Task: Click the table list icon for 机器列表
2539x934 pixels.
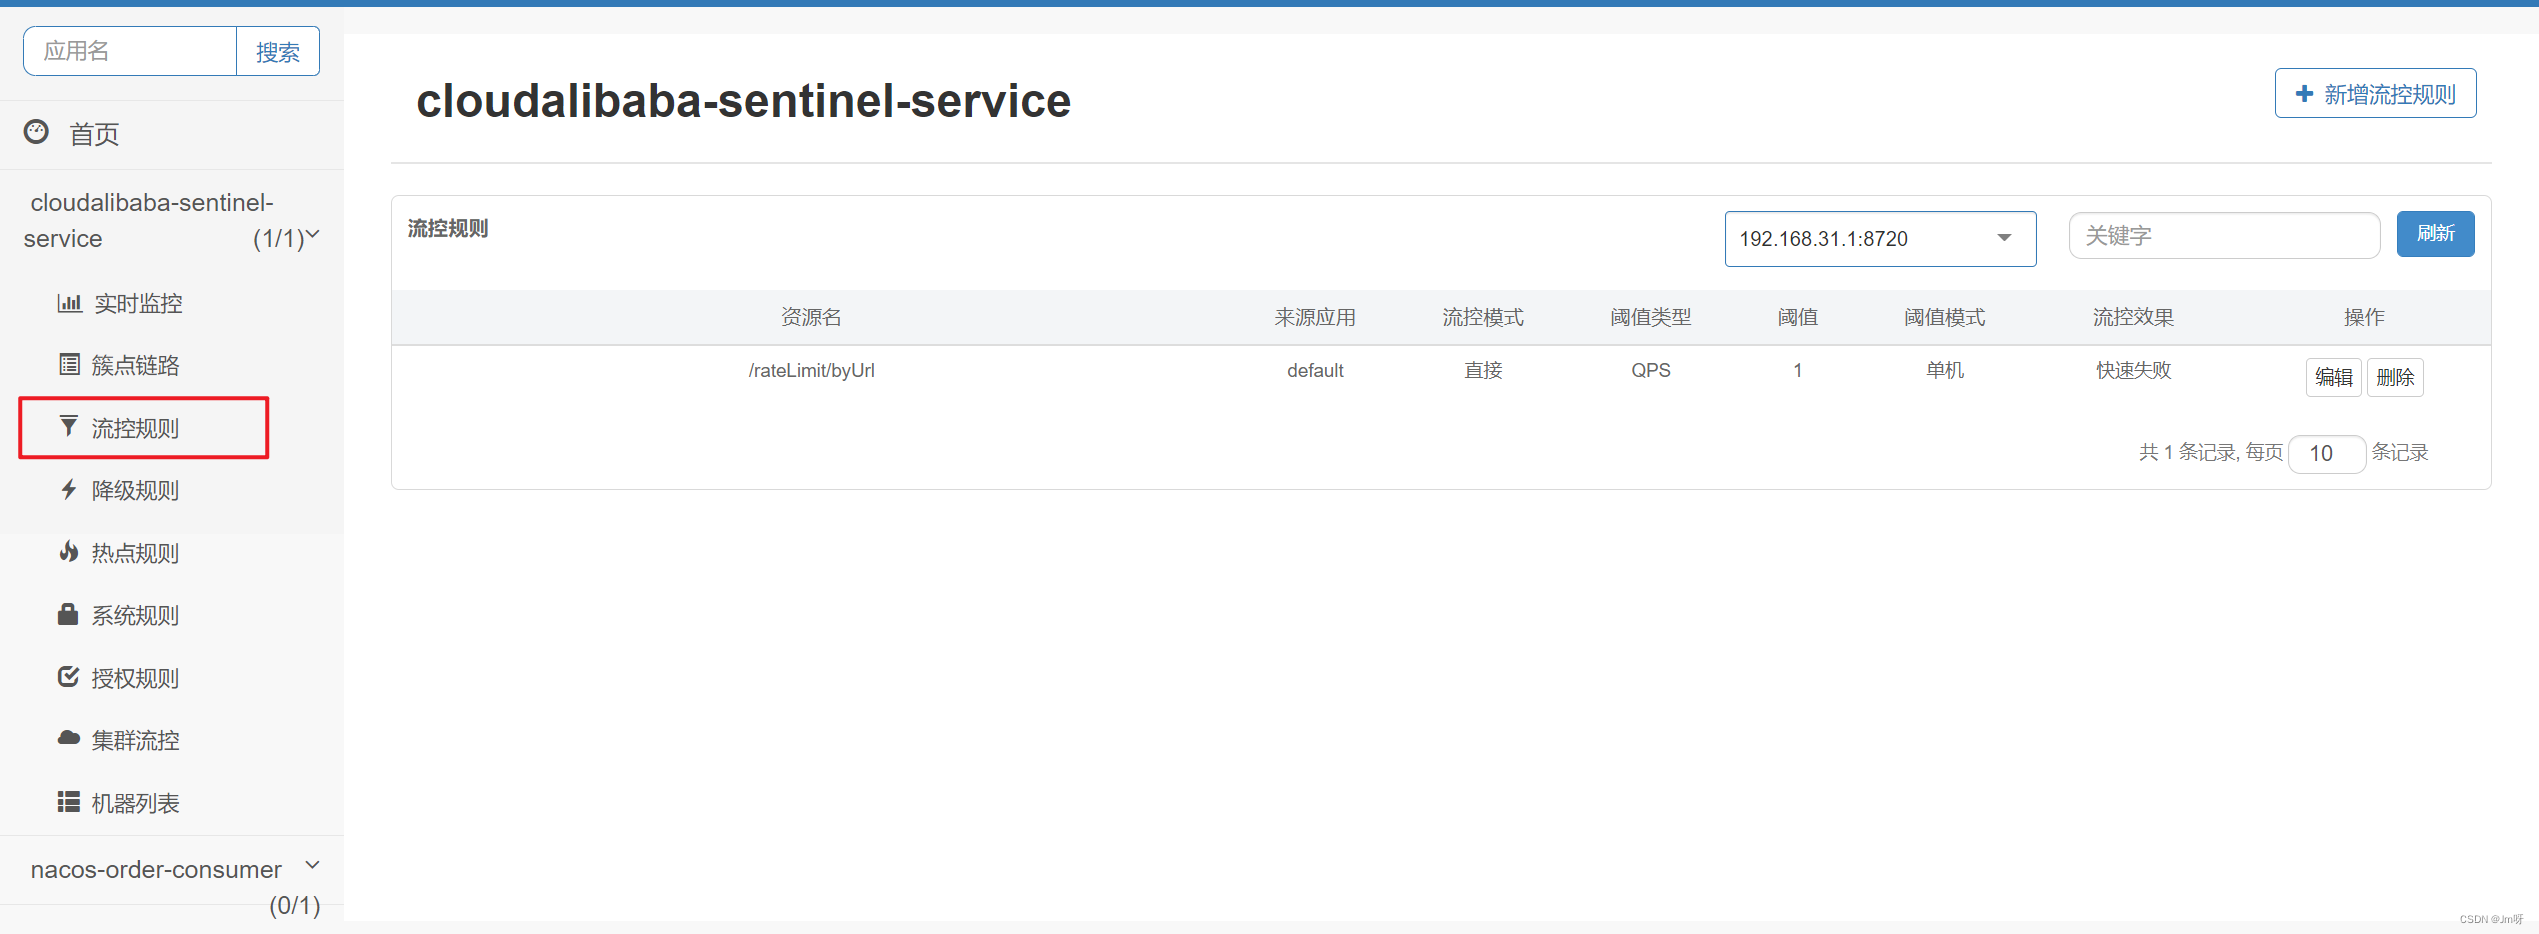Action: coord(69,802)
